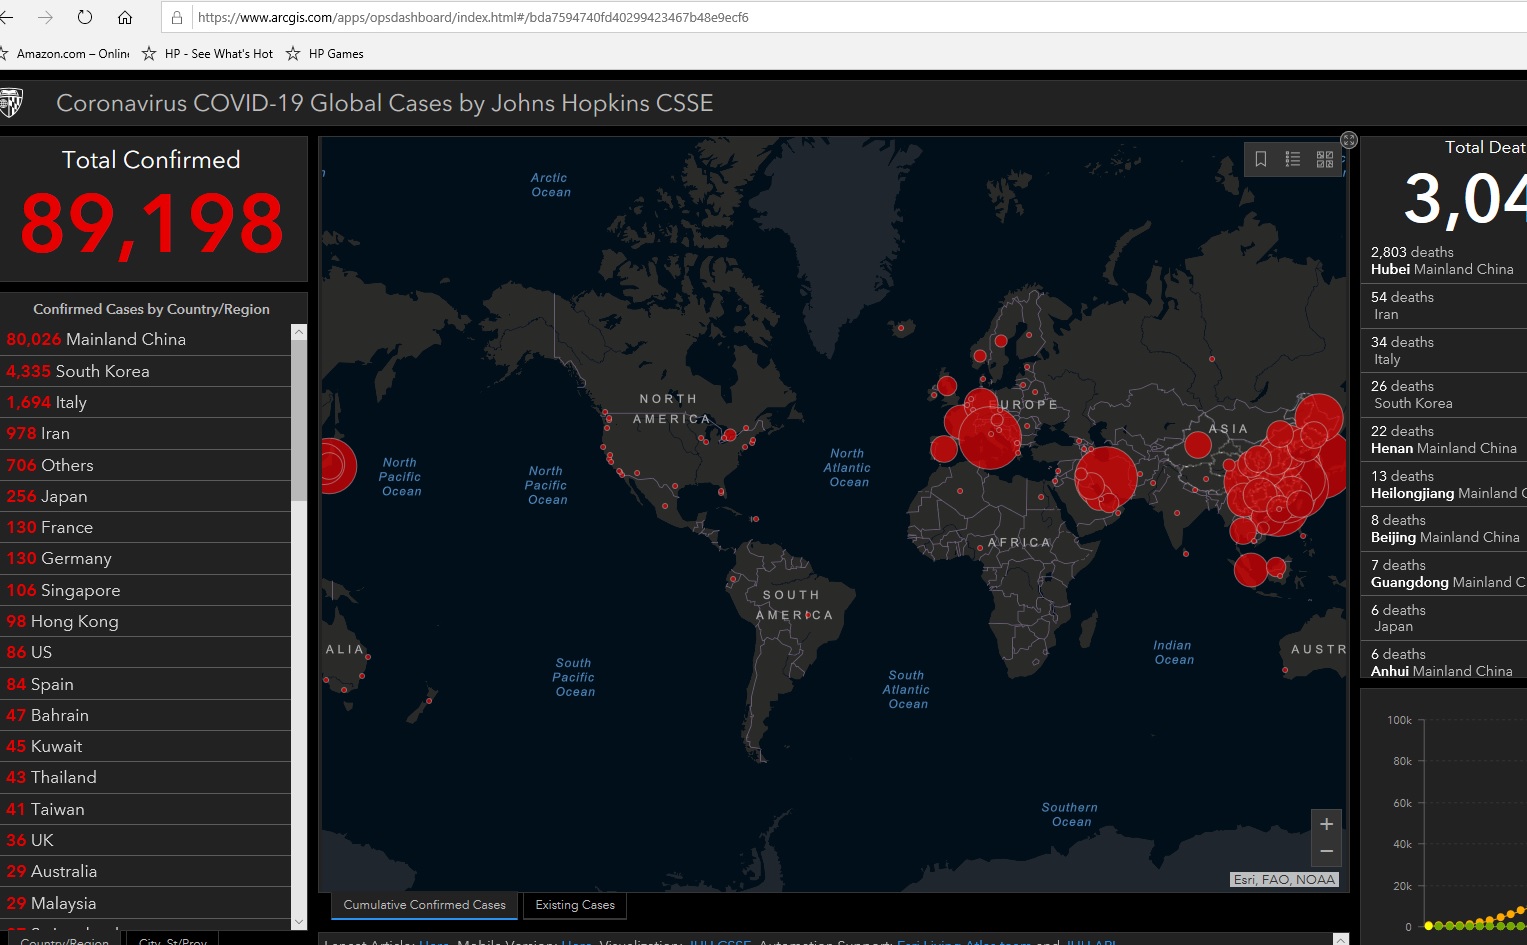Select the 8 deaths Beijing entry

[1444, 529]
